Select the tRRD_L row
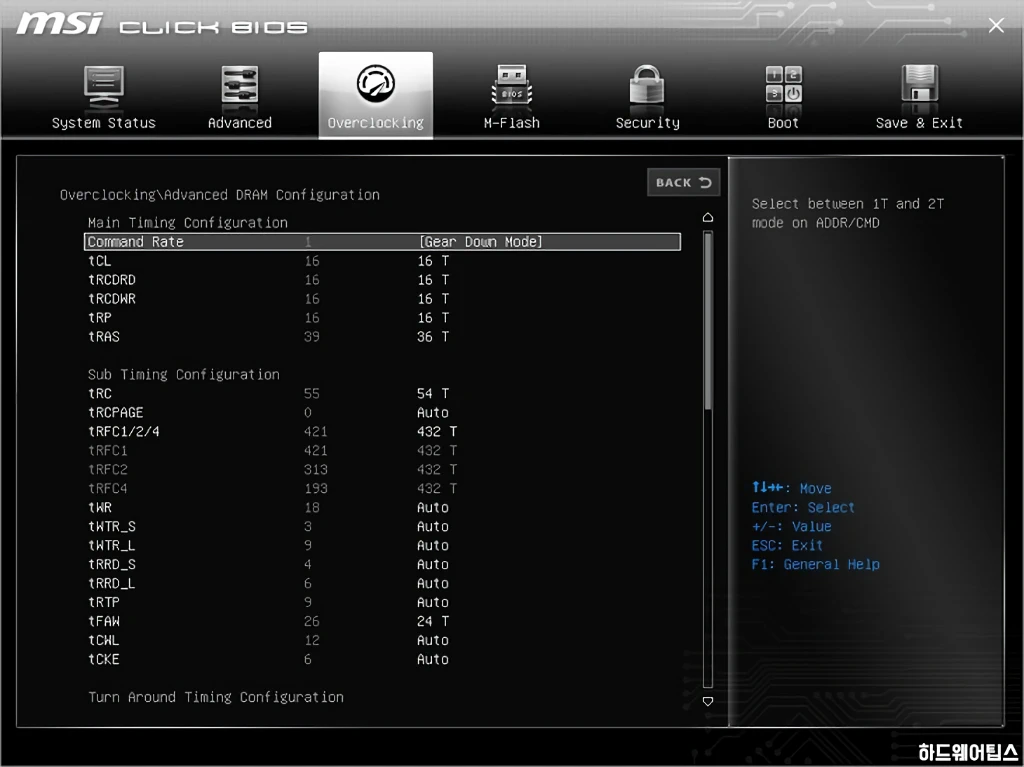Viewport: 1024px width, 767px height. [382, 583]
